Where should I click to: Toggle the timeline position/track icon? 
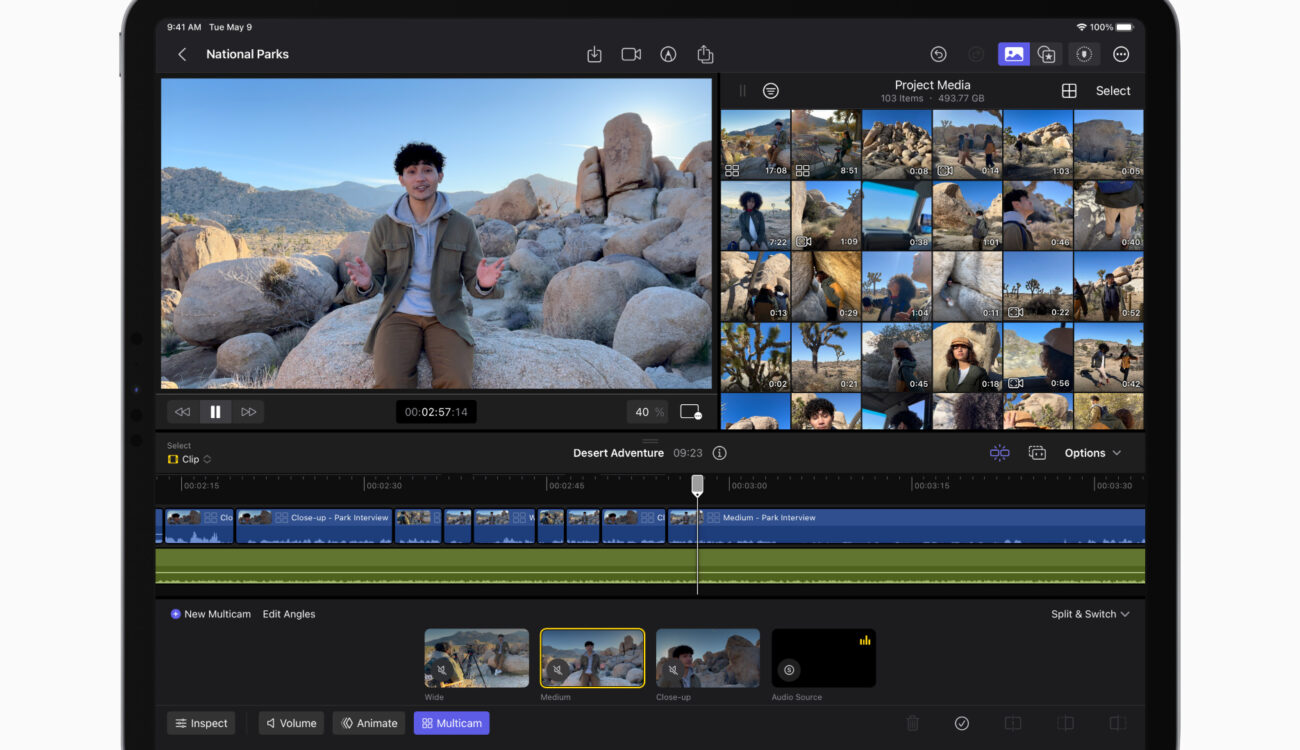[x=1037, y=453]
